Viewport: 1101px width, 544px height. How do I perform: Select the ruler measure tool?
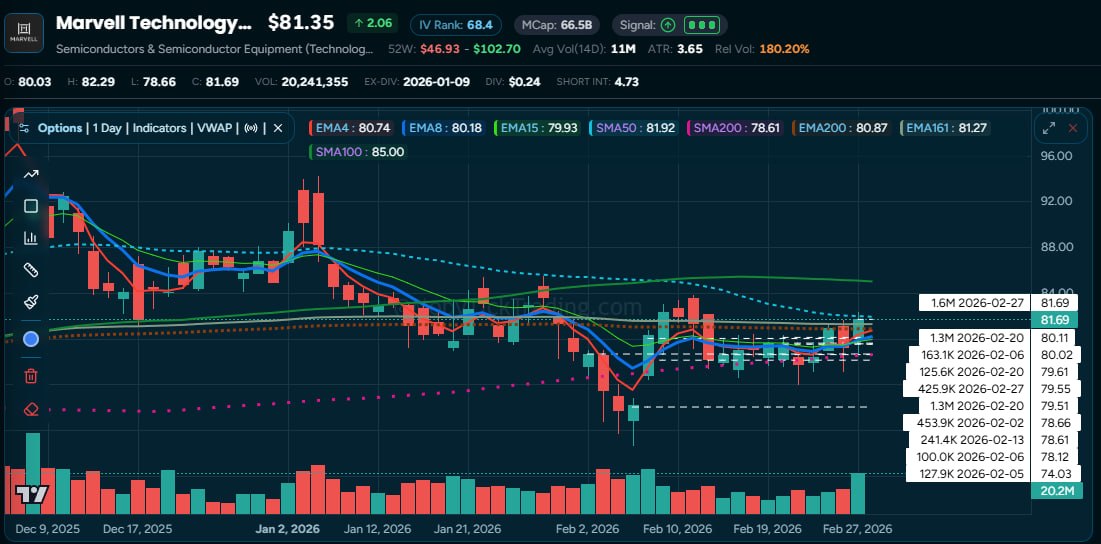coord(31,270)
